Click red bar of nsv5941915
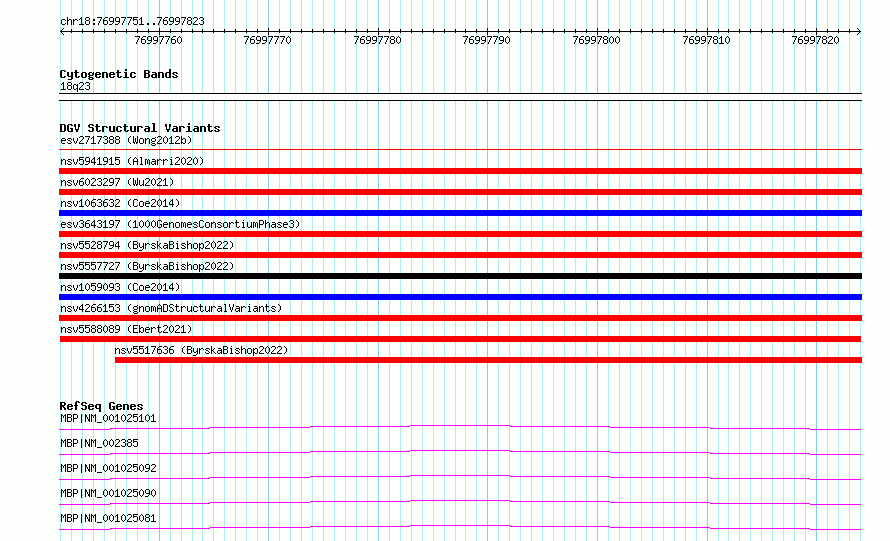The width and height of the screenshot is (890, 541). 460,171
